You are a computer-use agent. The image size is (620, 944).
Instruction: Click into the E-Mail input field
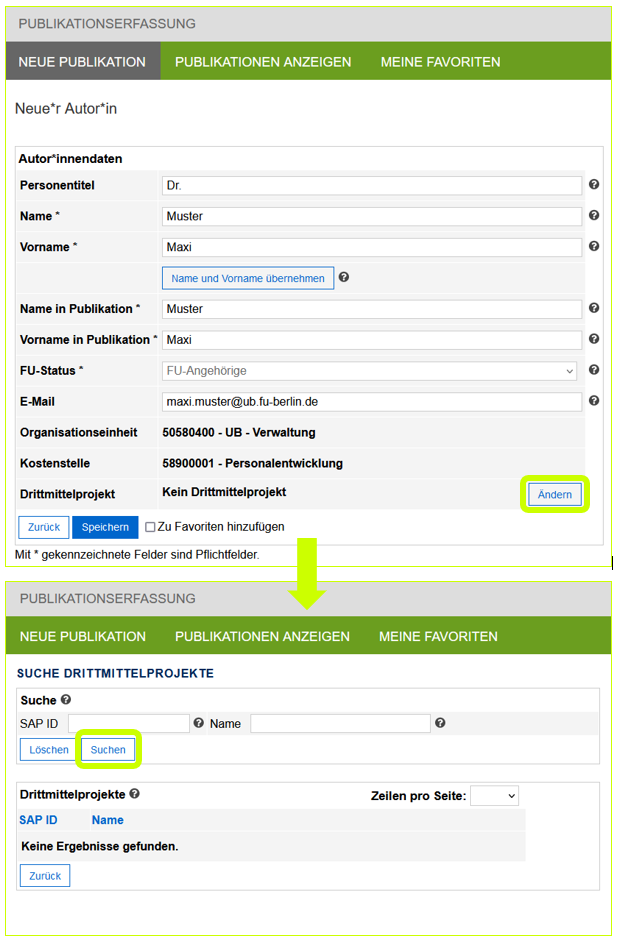371,401
